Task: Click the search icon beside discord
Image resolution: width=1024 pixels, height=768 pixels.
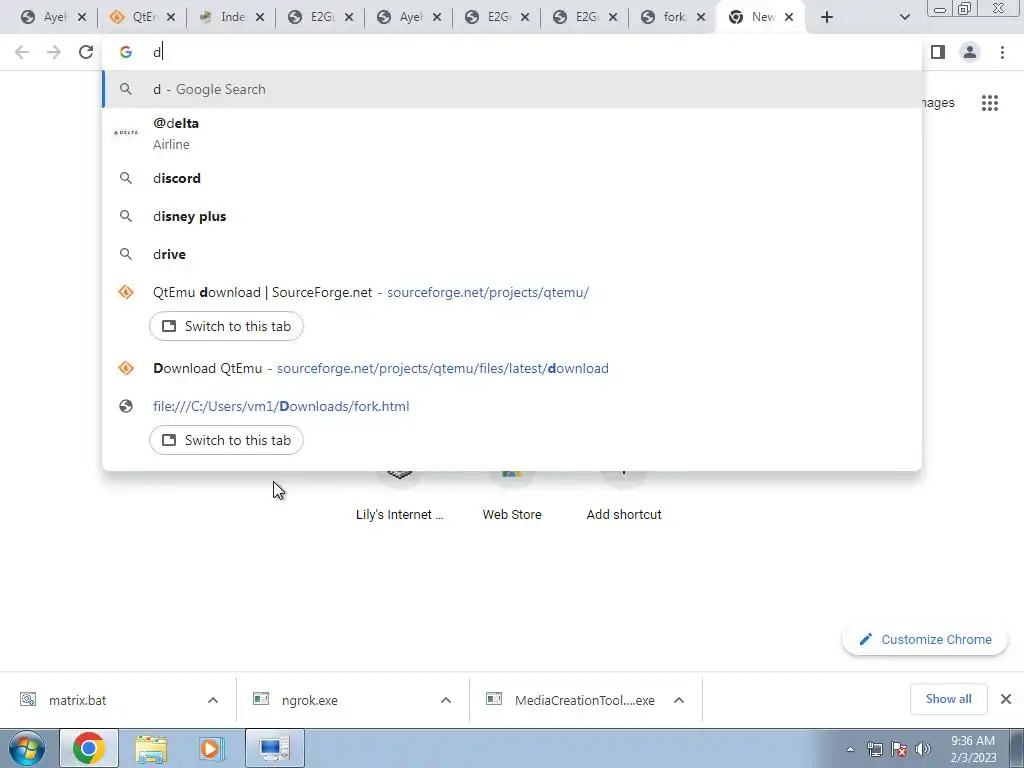Action: point(125,178)
